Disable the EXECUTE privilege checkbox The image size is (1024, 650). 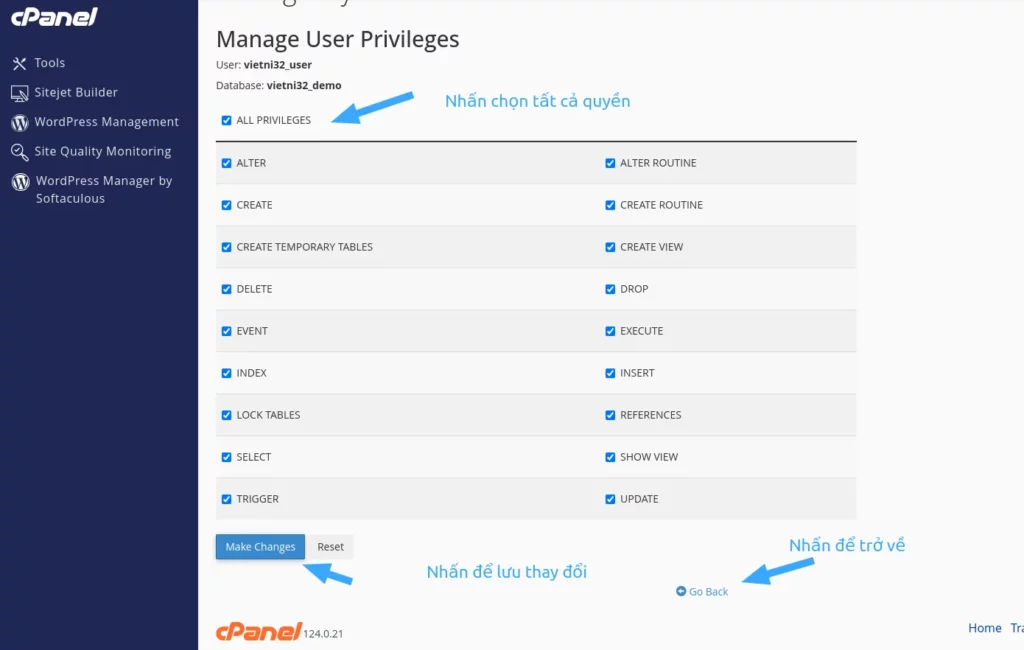point(610,330)
